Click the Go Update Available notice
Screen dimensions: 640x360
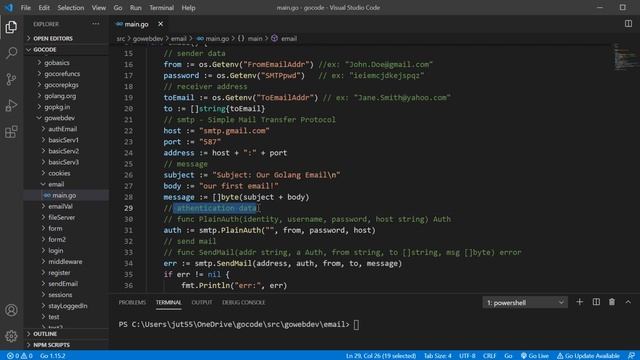coord(588,356)
